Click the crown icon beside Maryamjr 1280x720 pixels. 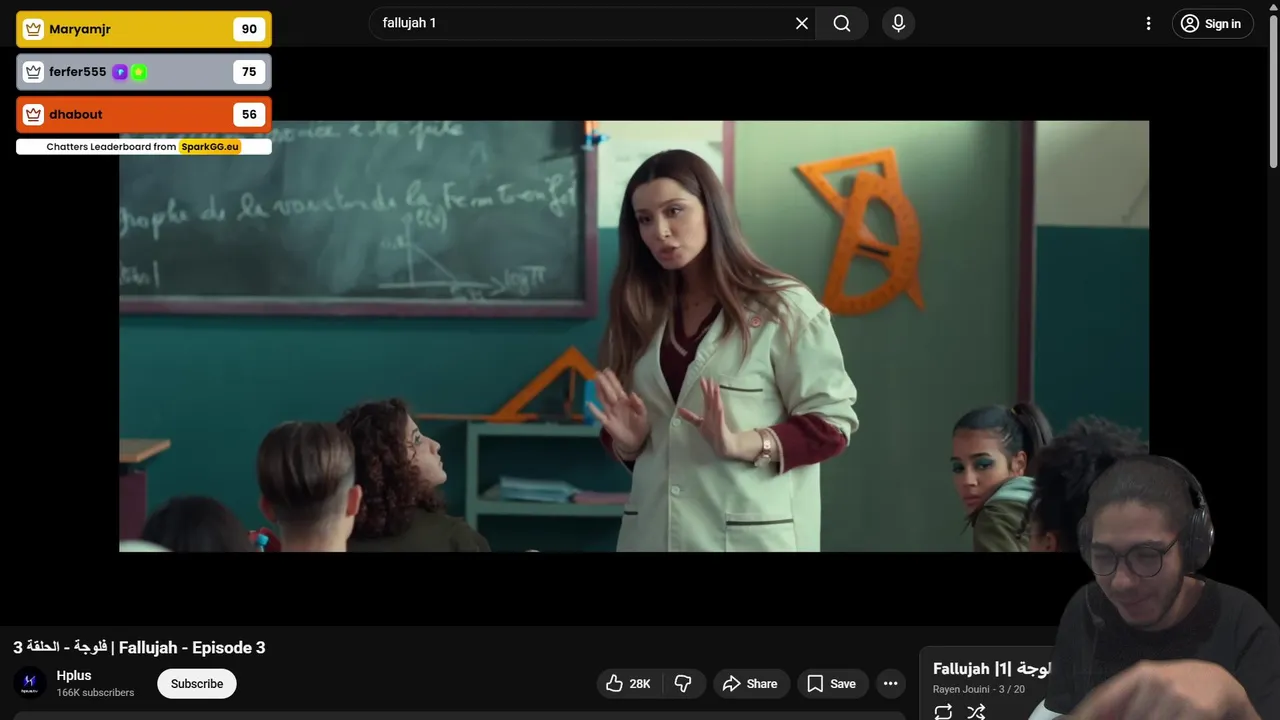click(33, 29)
